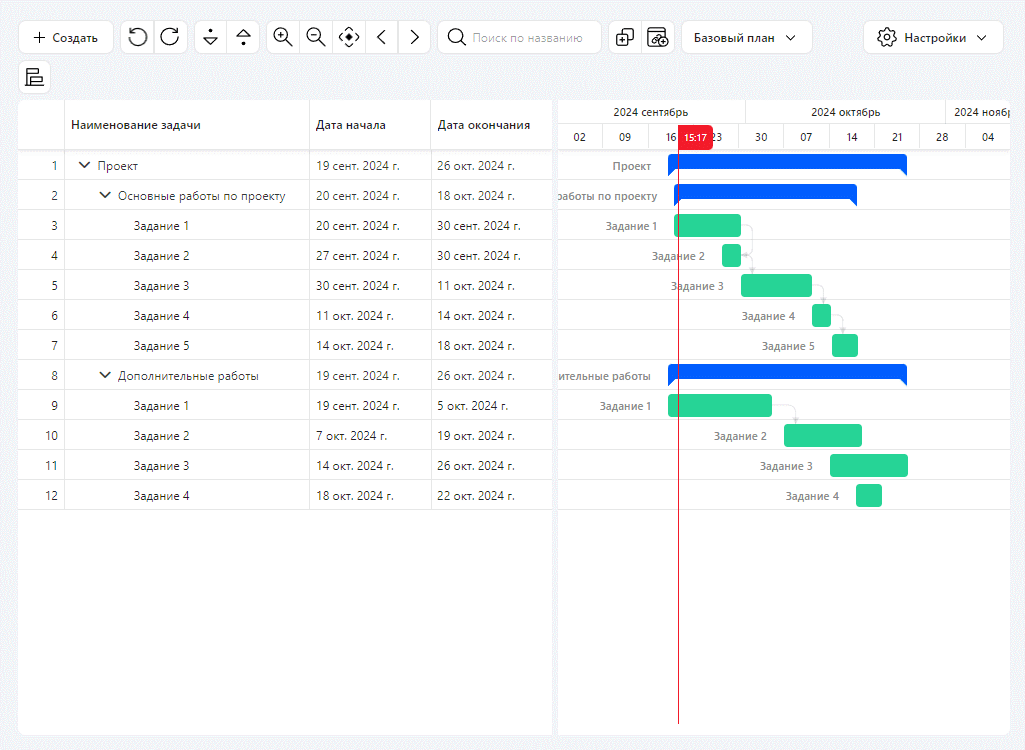The width and height of the screenshot is (1025, 750).
Task: Focus the Поиск по названию field
Action: pos(520,37)
